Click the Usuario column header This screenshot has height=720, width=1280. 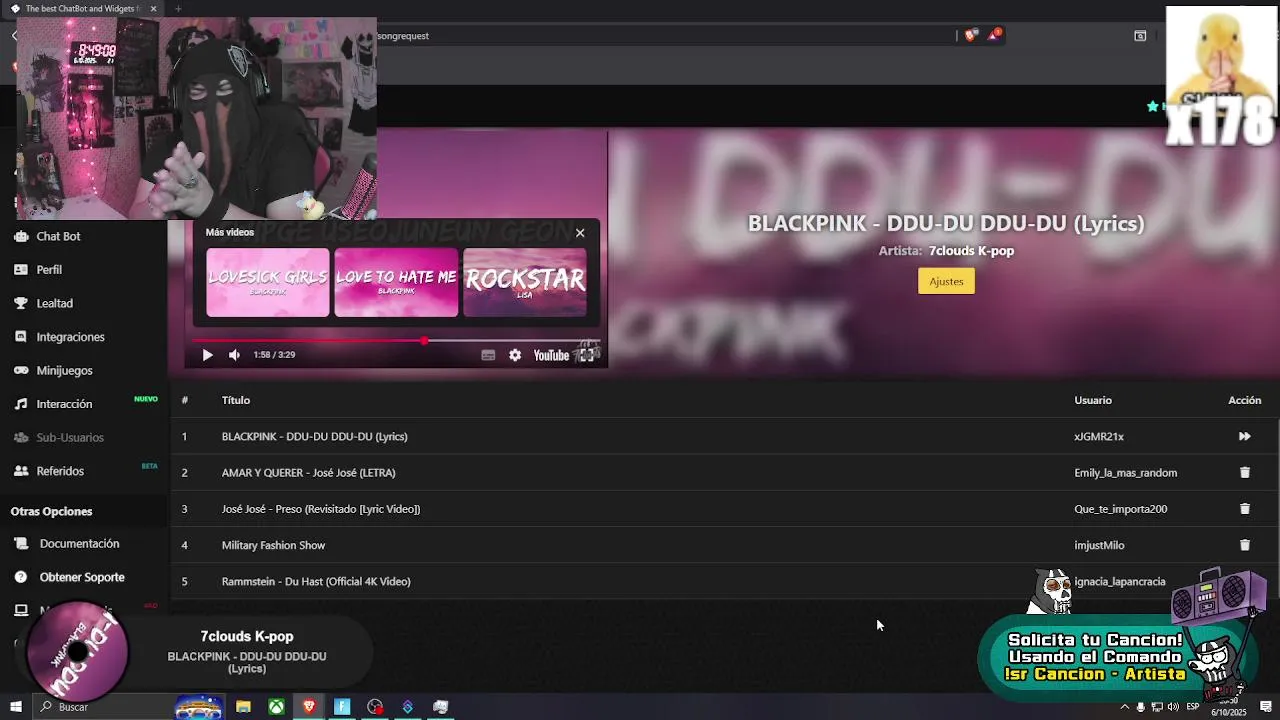(1093, 400)
